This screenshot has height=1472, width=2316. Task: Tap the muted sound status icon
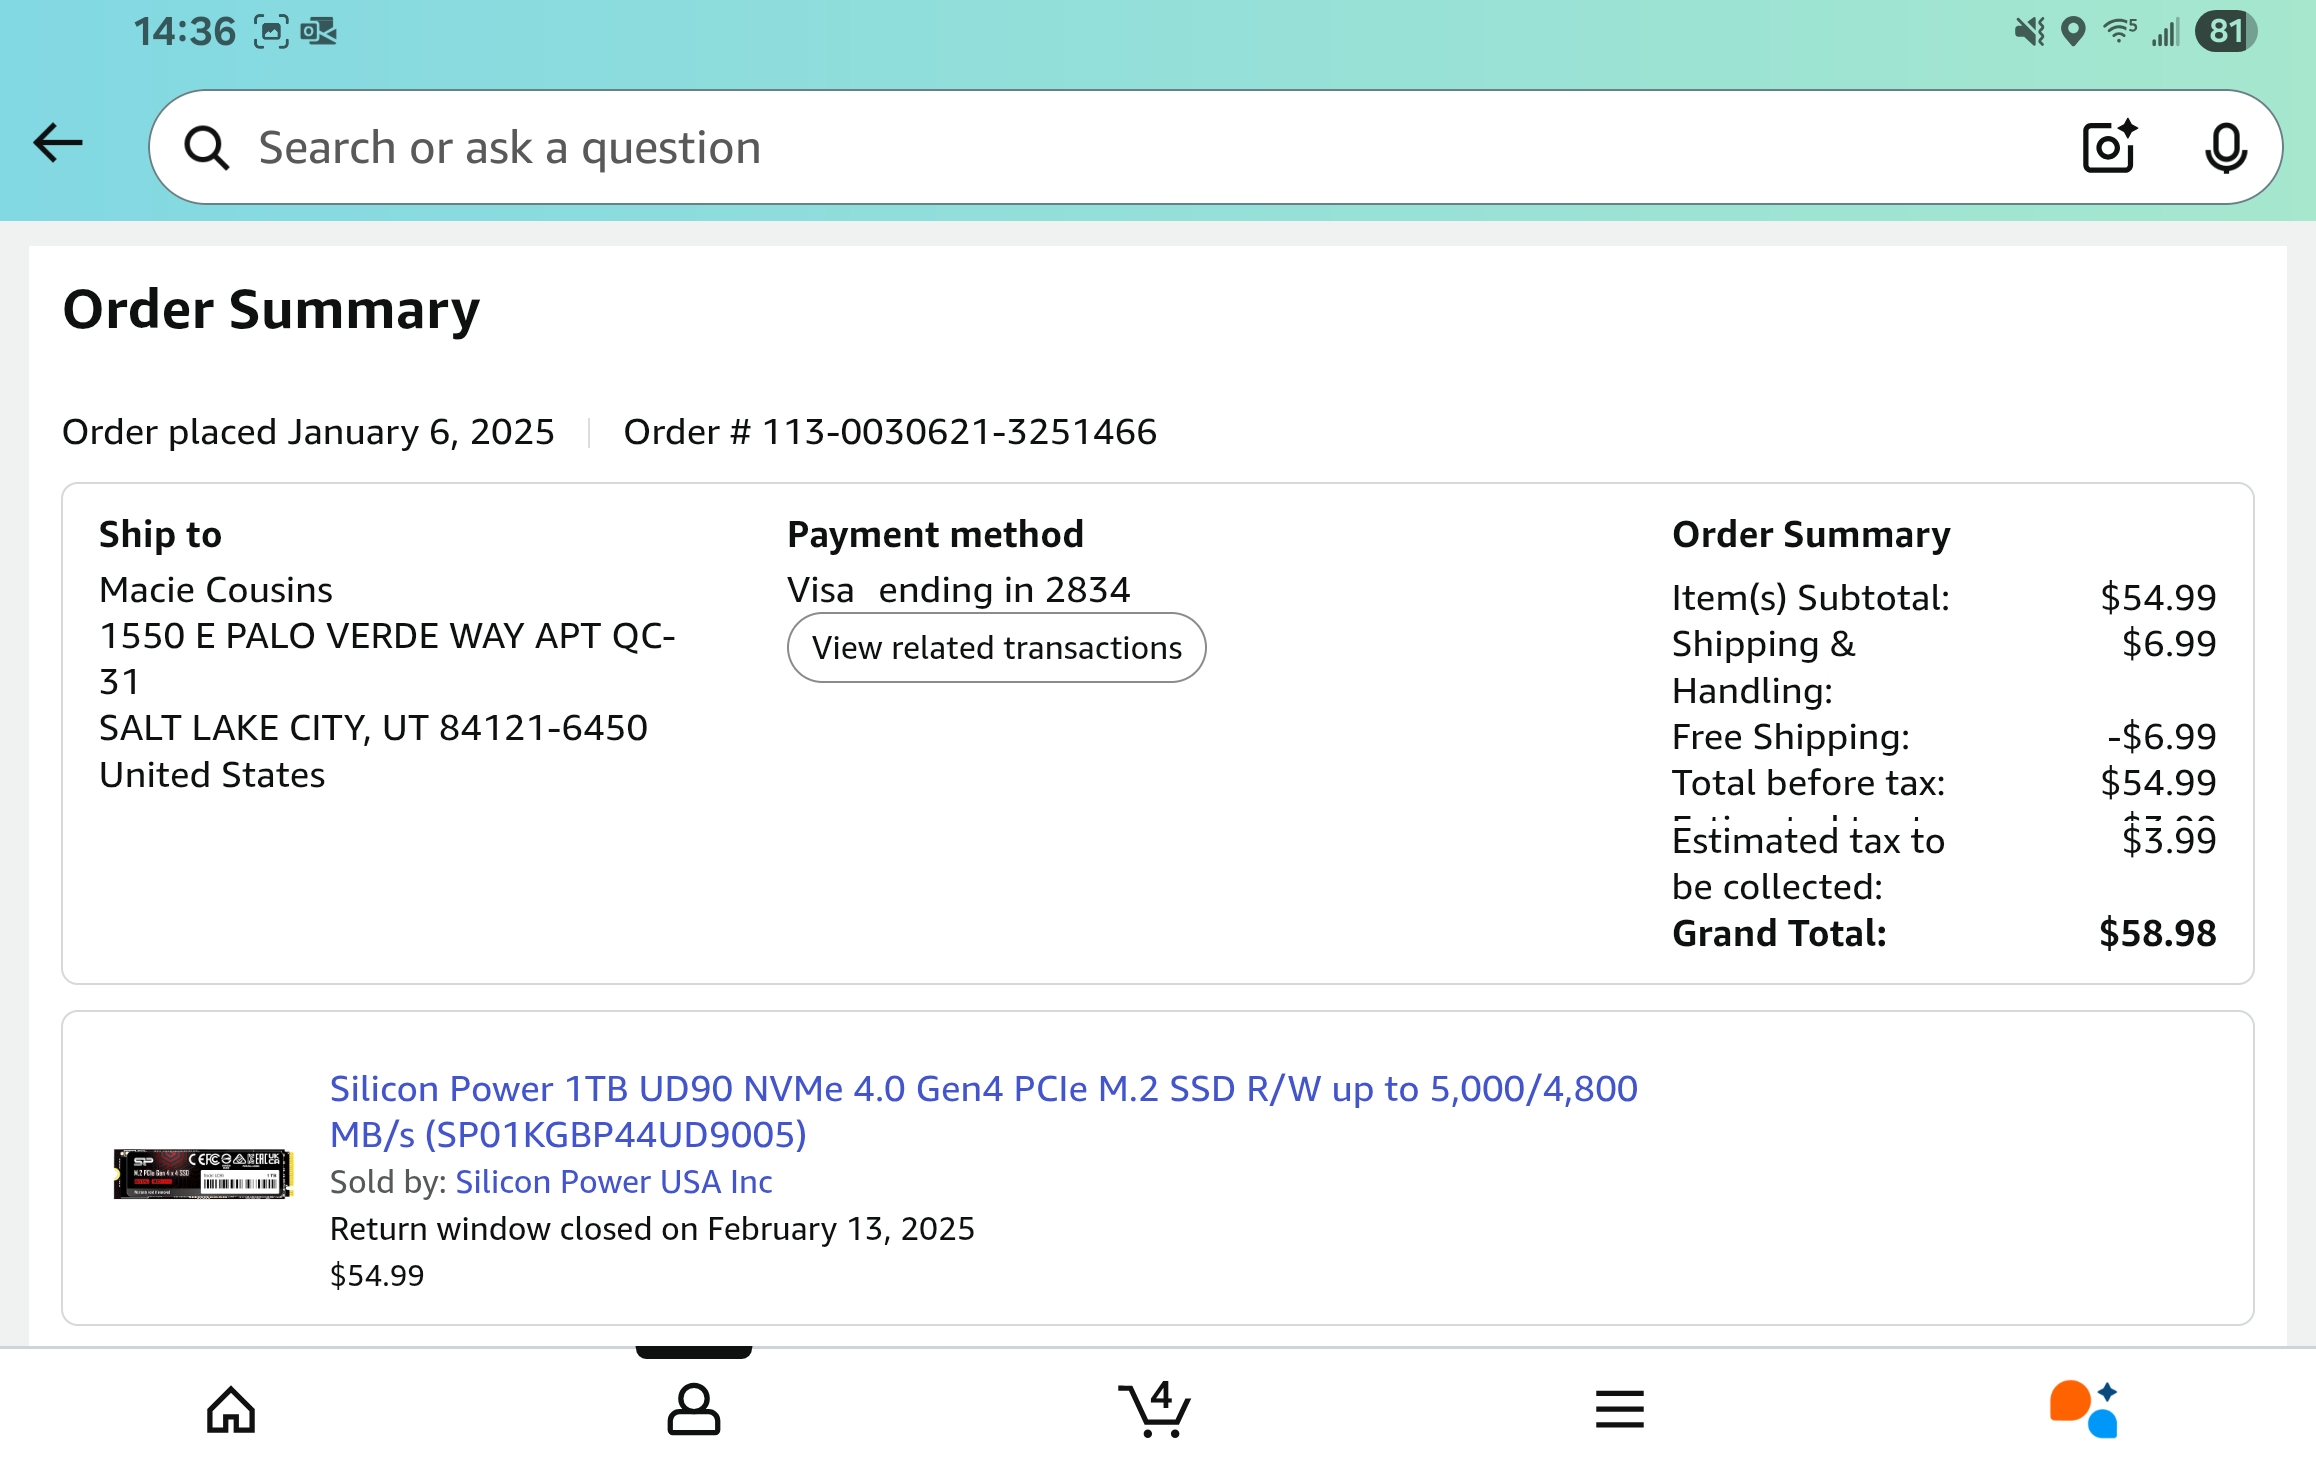coord(2029,32)
